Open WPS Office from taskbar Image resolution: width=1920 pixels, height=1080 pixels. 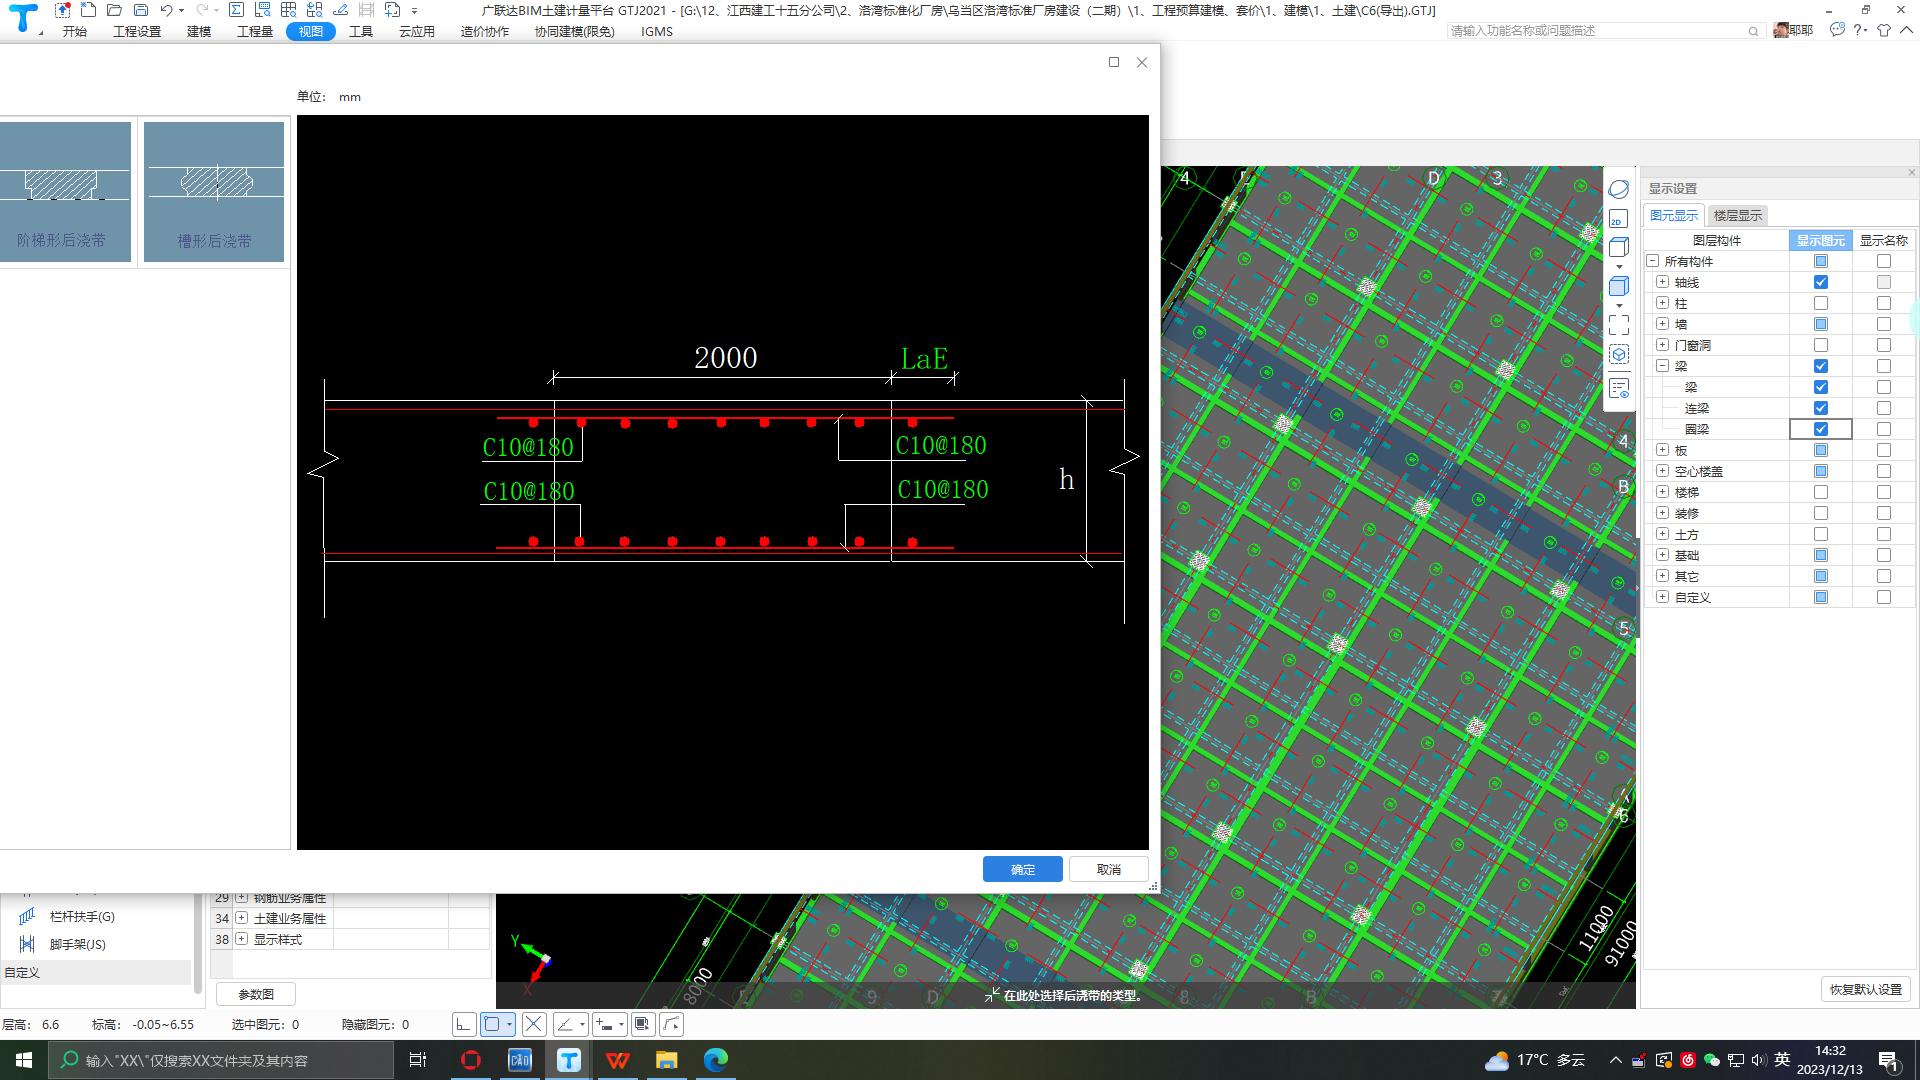pos(618,1060)
